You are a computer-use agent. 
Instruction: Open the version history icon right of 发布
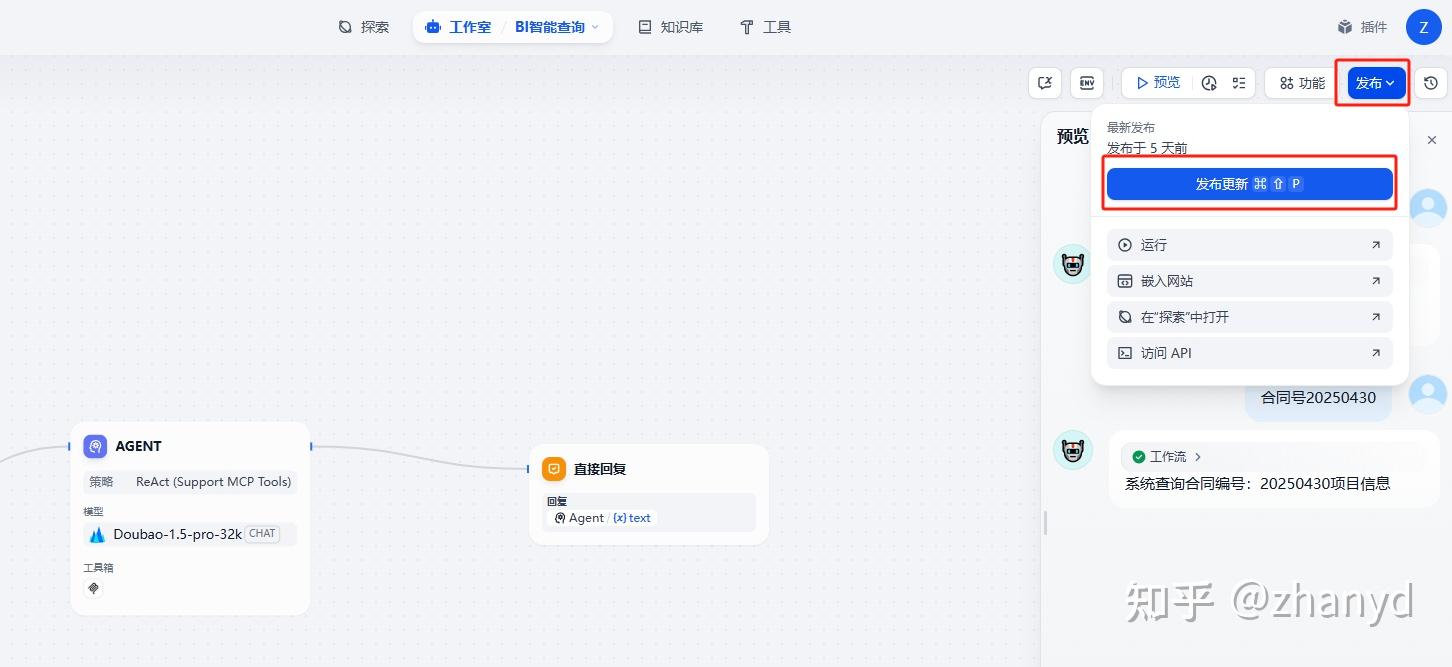[x=1430, y=83]
